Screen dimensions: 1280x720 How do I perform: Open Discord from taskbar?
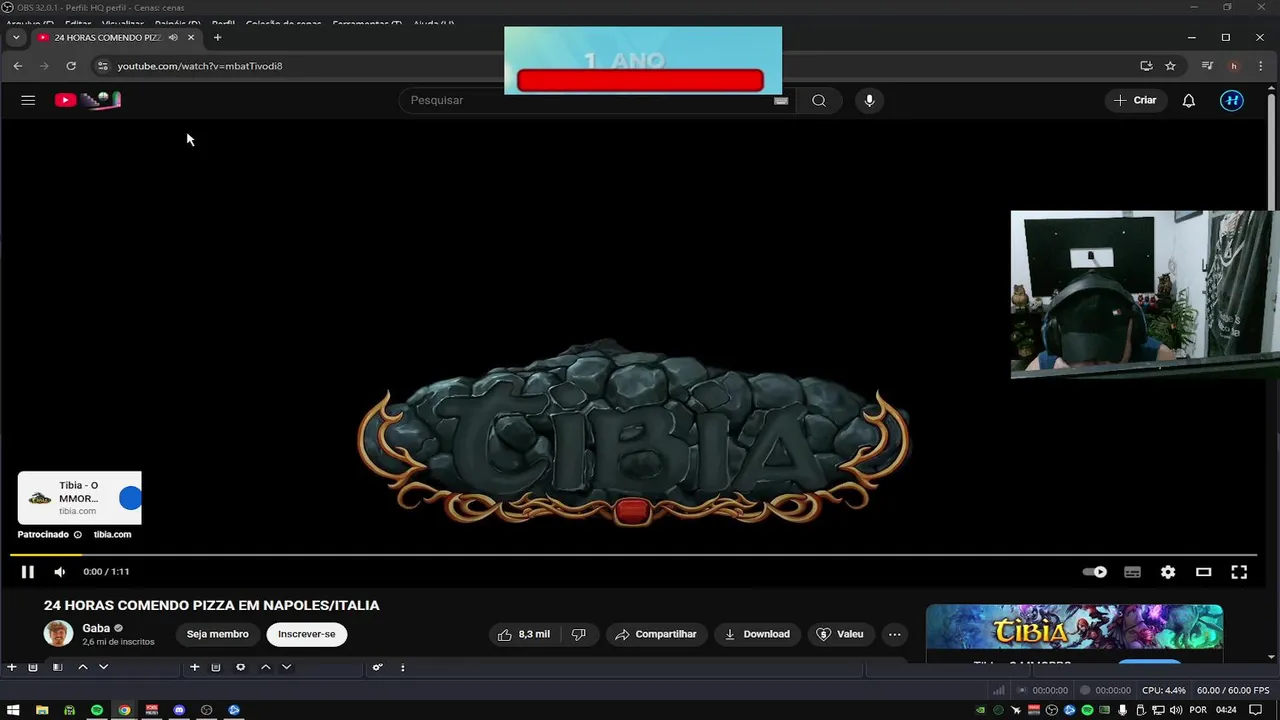pyautogui.click(x=179, y=710)
